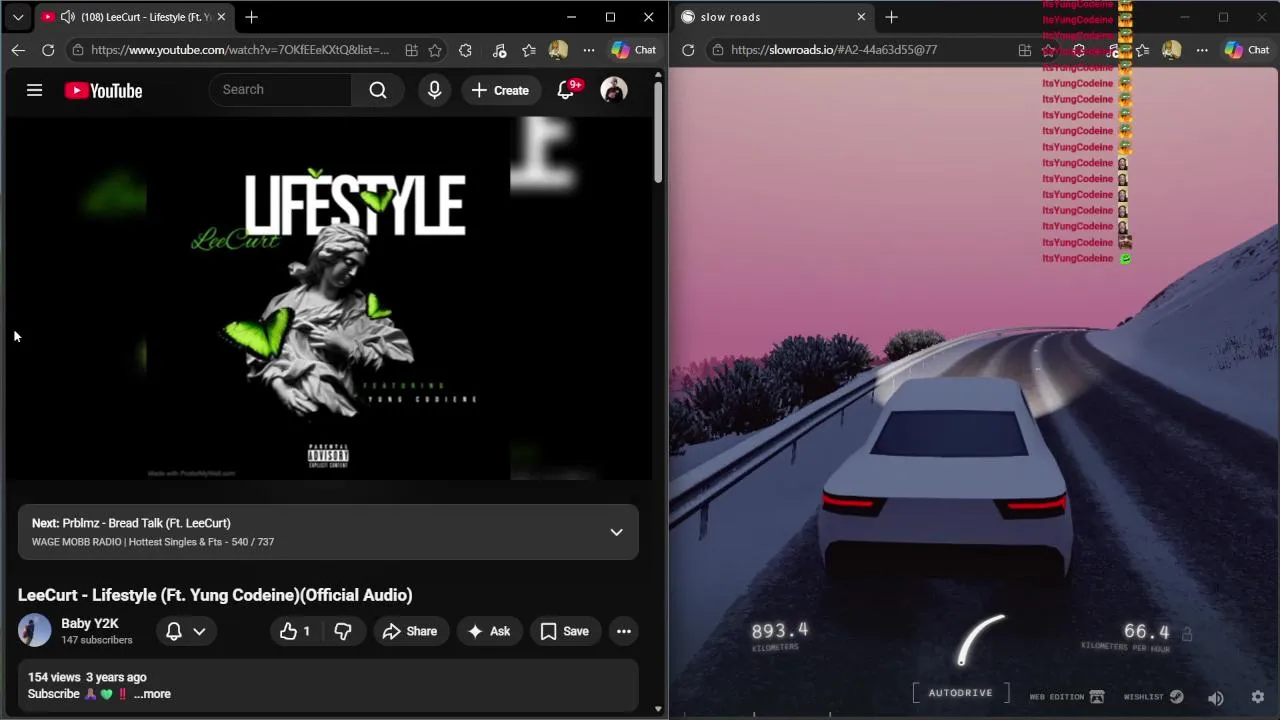
Task: Open favorites list icon in slow roads window
Action: pyautogui.click(x=1142, y=50)
